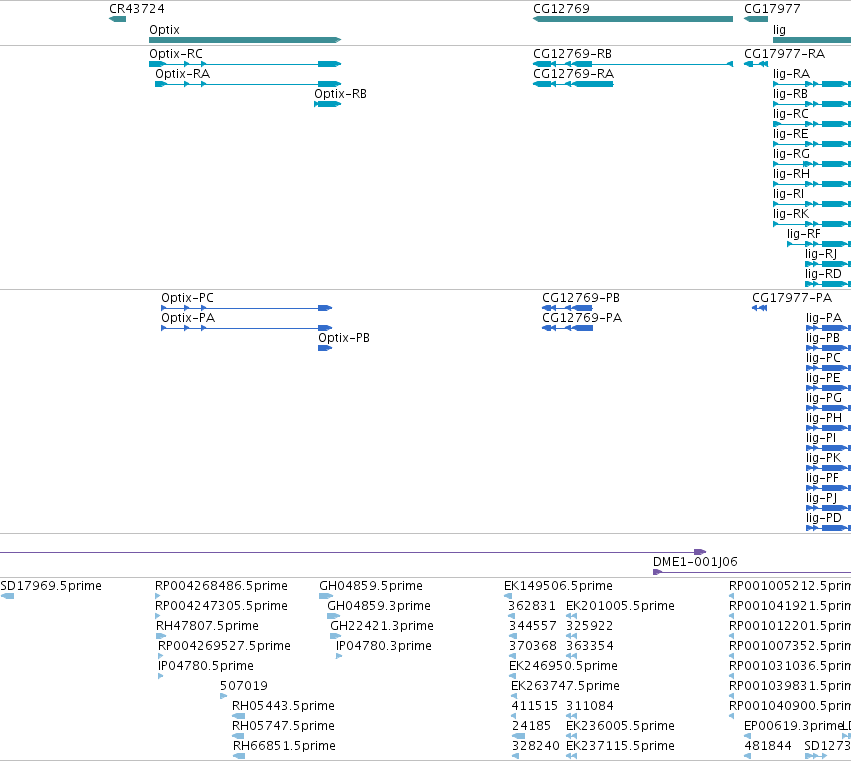Select the lig-RA transcript label
The height and width of the screenshot is (761, 851).
tap(791, 74)
